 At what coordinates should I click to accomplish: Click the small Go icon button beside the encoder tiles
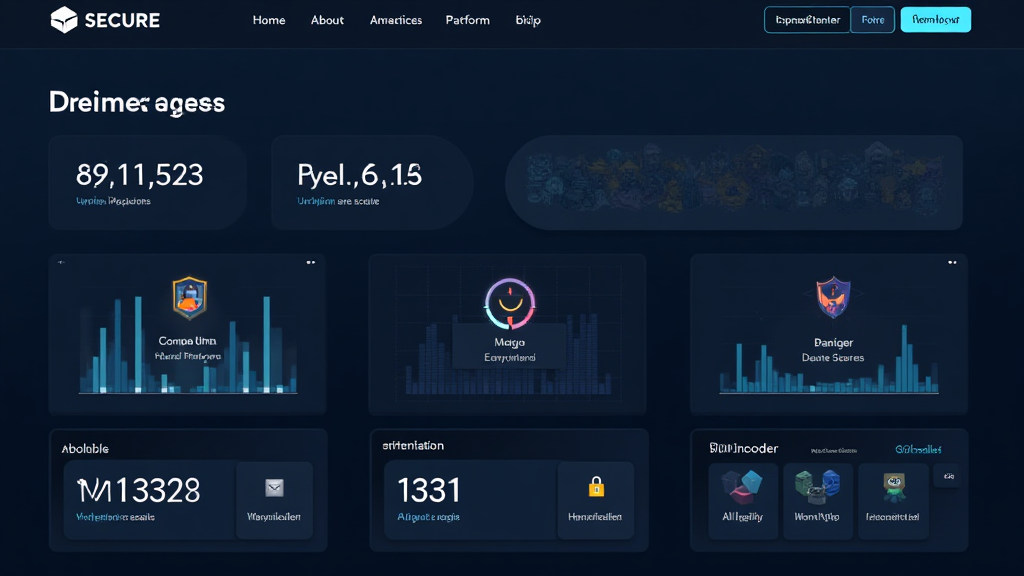click(x=948, y=476)
